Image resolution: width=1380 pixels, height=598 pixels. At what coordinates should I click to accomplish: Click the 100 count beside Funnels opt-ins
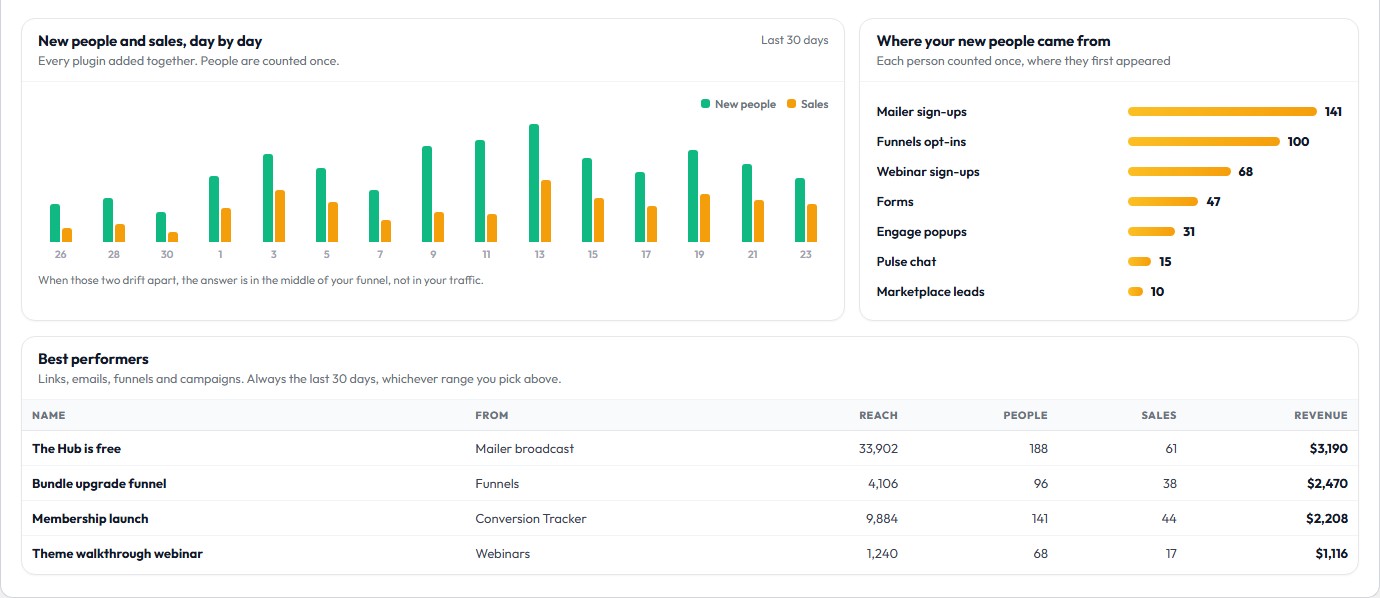pos(1298,142)
